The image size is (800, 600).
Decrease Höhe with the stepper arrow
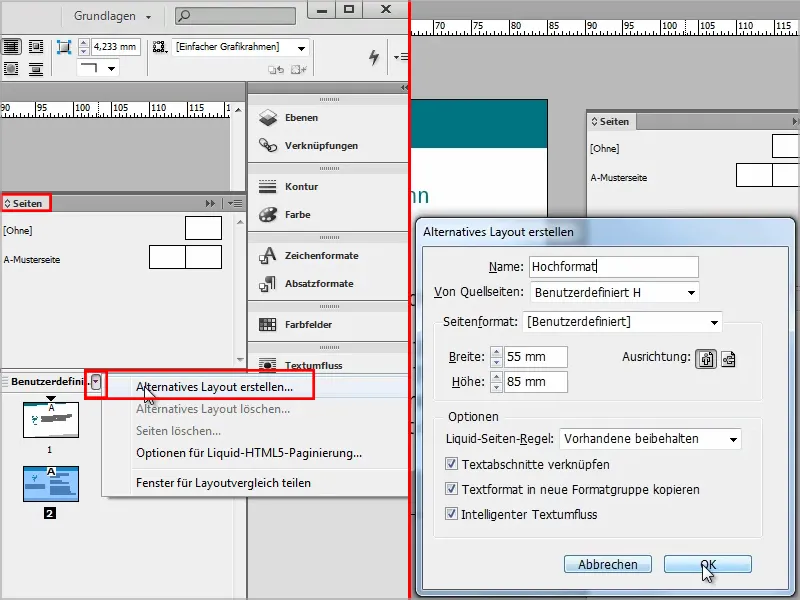pos(496,387)
